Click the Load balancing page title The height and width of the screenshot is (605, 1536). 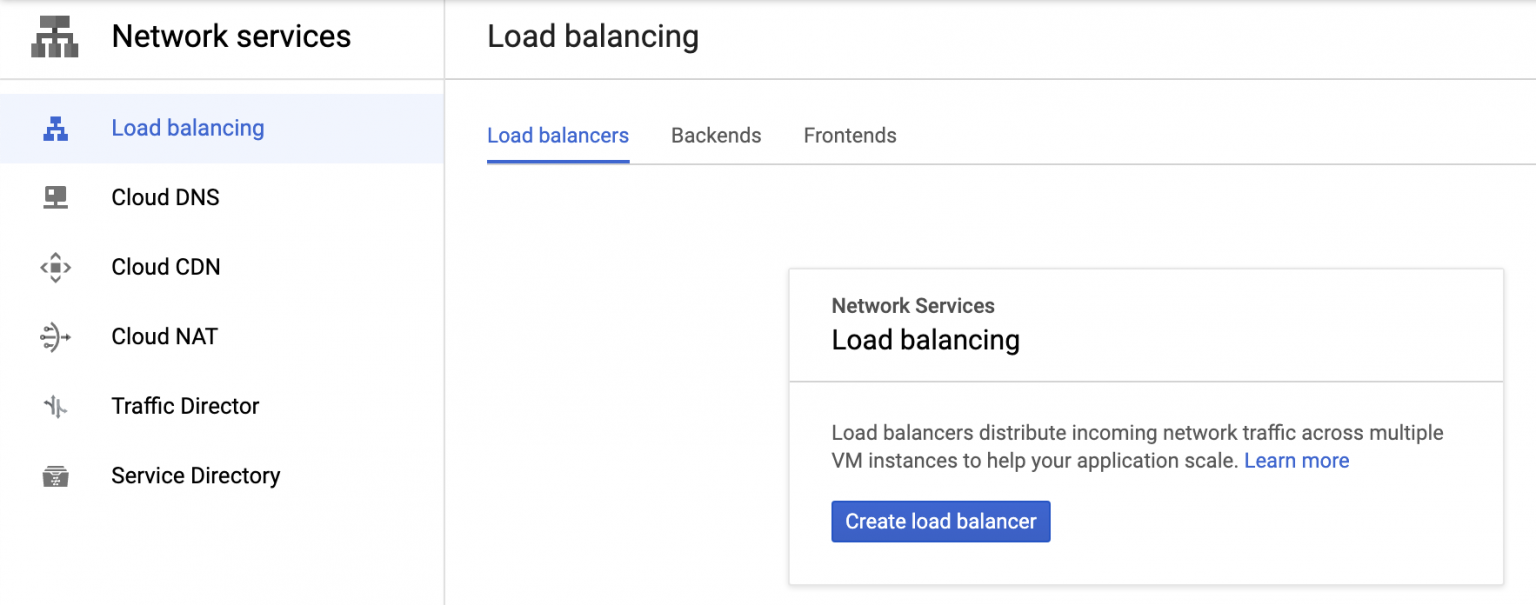593,36
